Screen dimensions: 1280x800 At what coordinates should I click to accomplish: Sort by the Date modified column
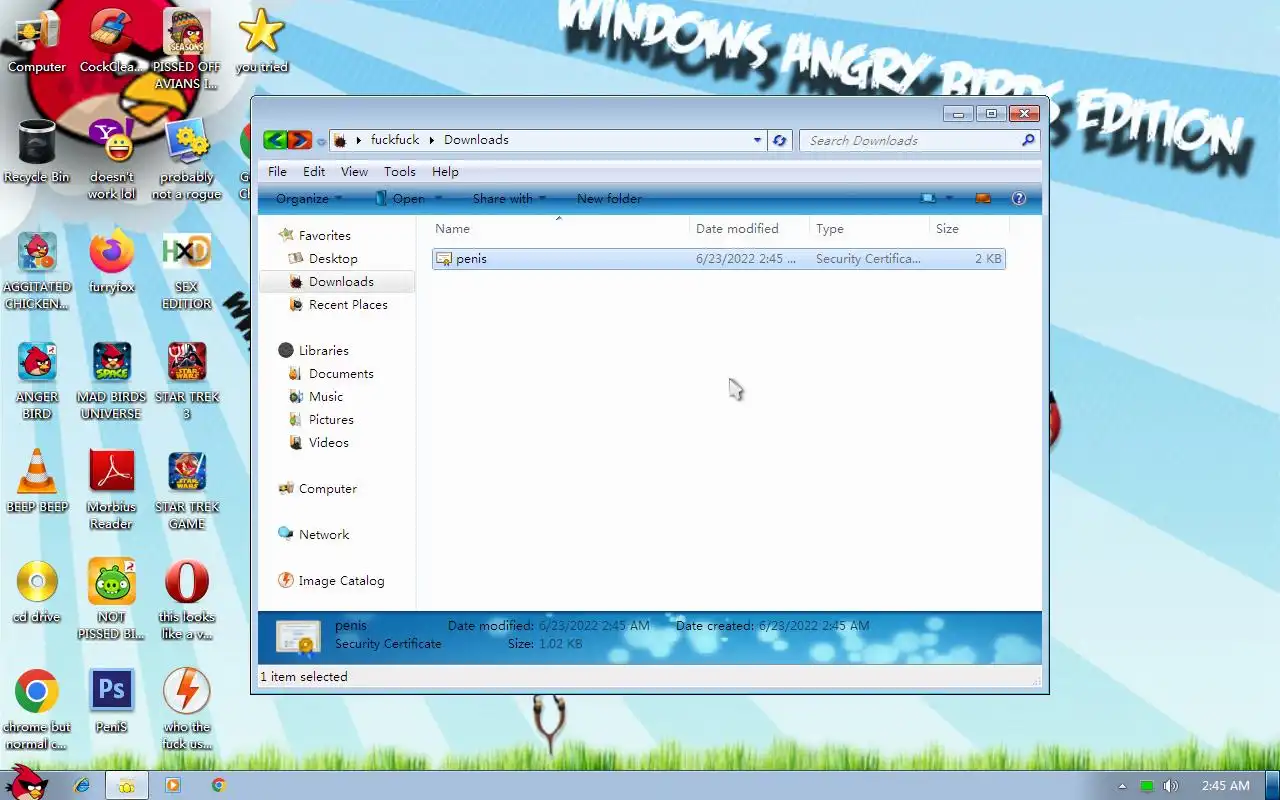[749, 228]
